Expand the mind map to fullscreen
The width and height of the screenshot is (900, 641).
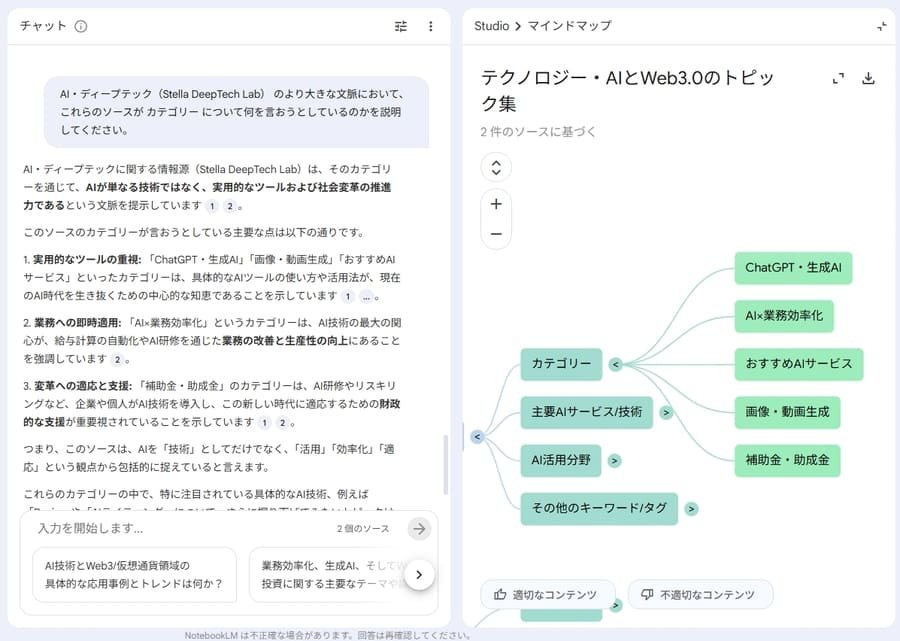pos(837,77)
